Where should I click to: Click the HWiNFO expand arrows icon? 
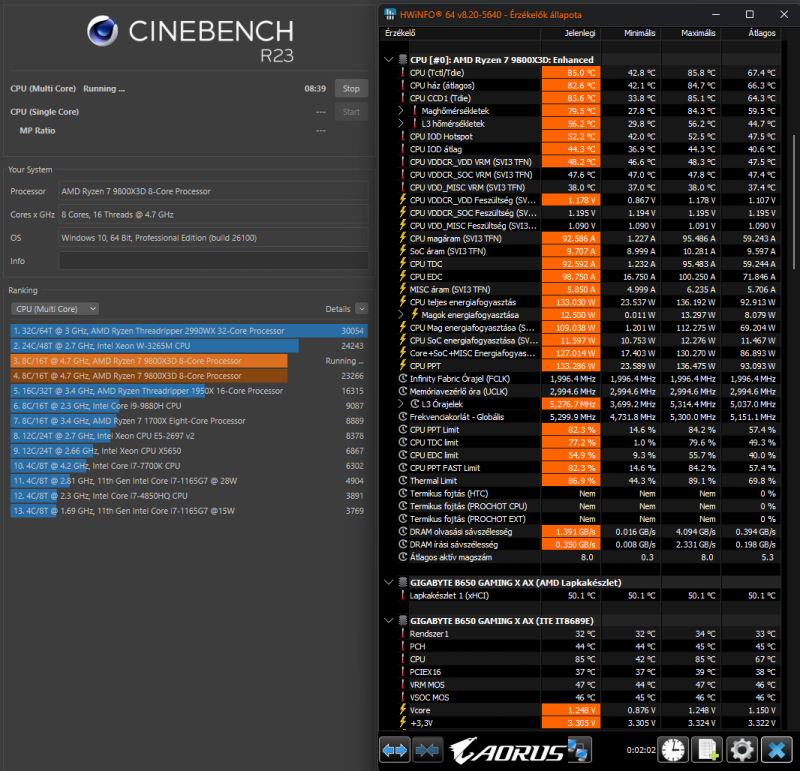(x=394, y=750)
